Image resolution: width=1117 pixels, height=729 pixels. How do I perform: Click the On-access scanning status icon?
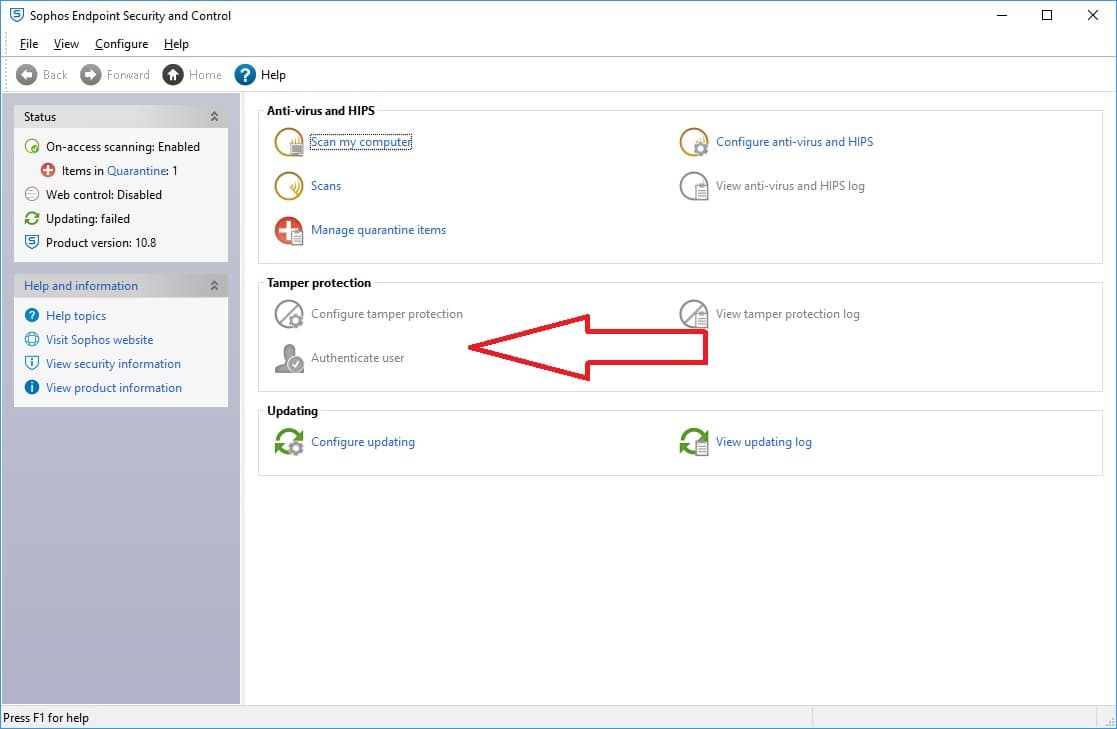point(32,147)
